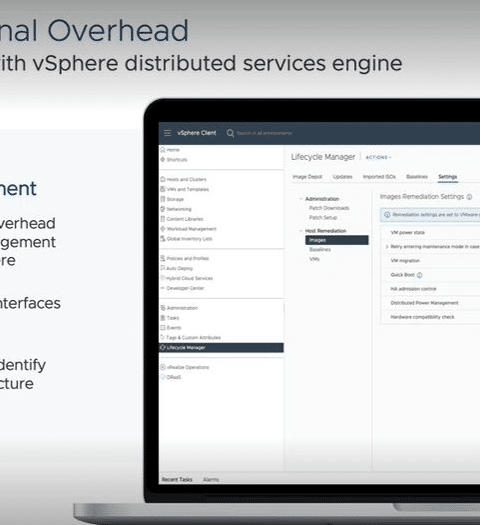Click the Lifecycle Manager page heading
480x525 pixels.
pos(323,157)
